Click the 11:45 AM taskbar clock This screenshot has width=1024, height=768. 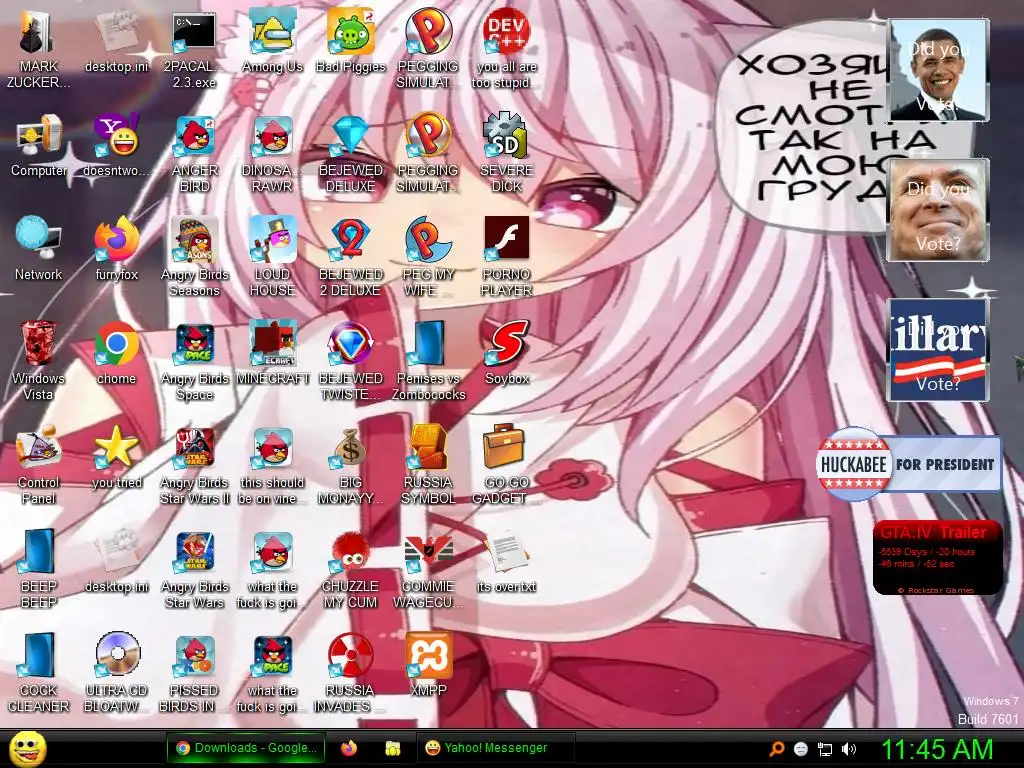pos(937,750)
